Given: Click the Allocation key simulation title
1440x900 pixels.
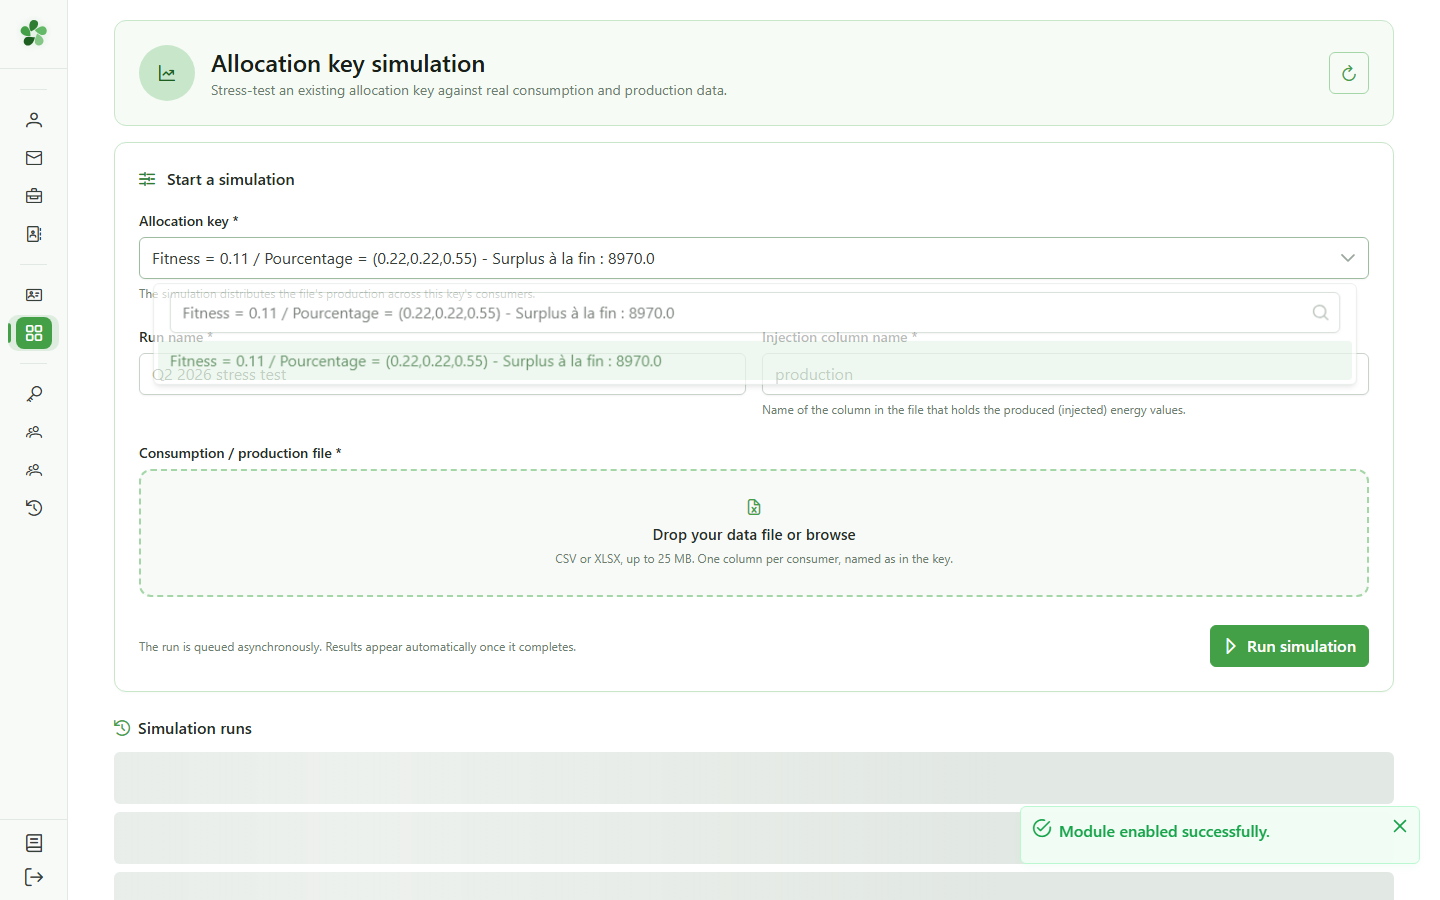Looking at the screenshot, I should (348, 64).
